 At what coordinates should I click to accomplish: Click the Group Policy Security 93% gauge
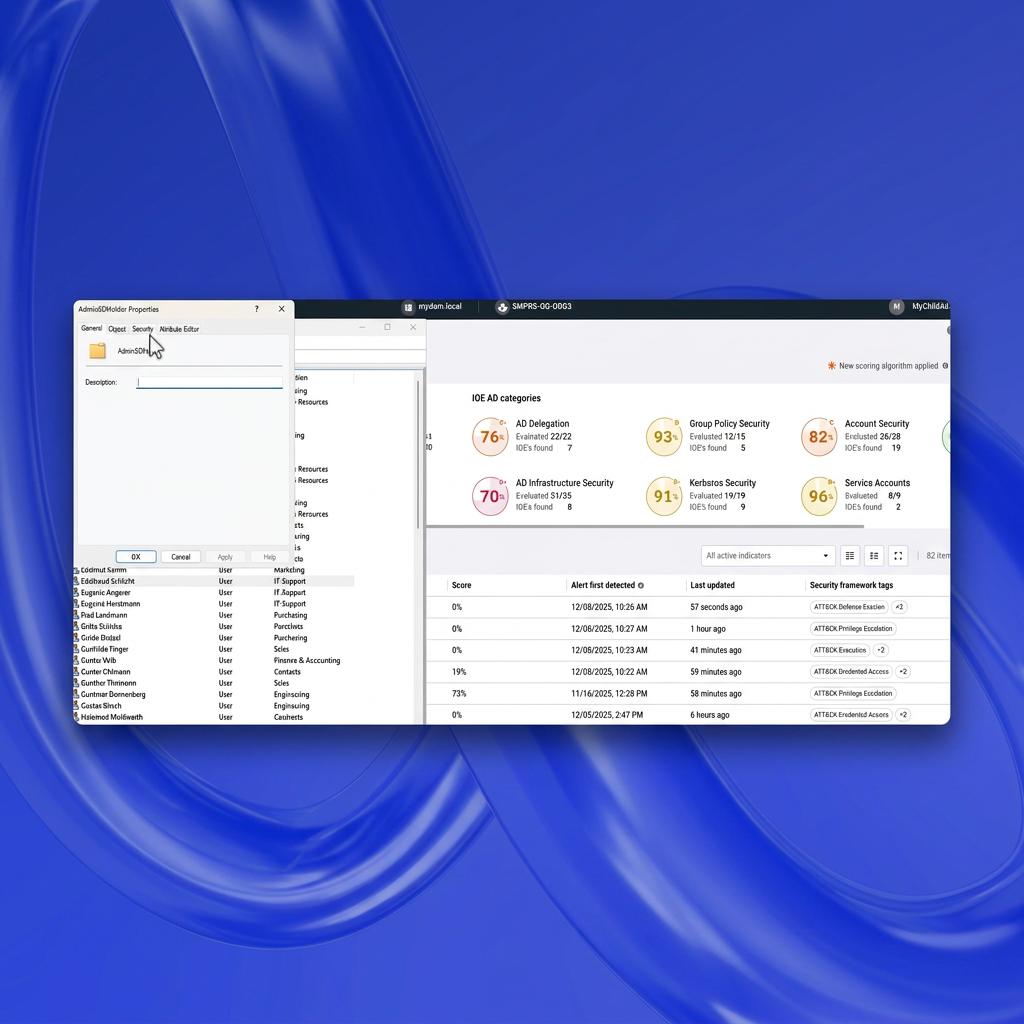[x=664, y=437]
